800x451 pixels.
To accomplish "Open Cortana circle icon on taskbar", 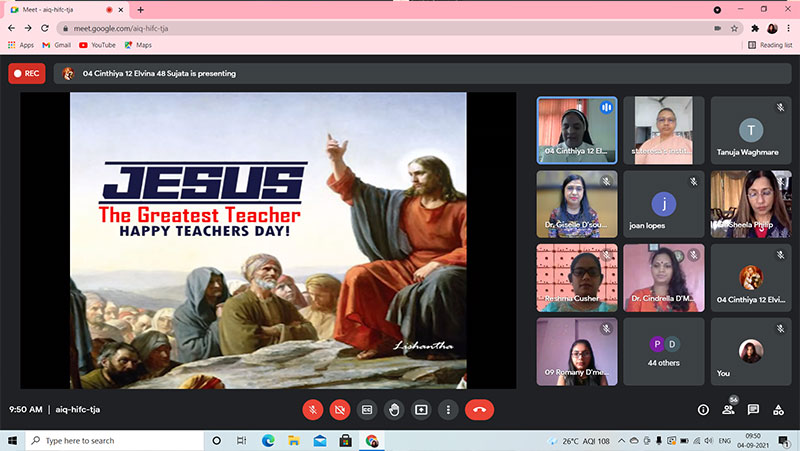I will point(216,440).
